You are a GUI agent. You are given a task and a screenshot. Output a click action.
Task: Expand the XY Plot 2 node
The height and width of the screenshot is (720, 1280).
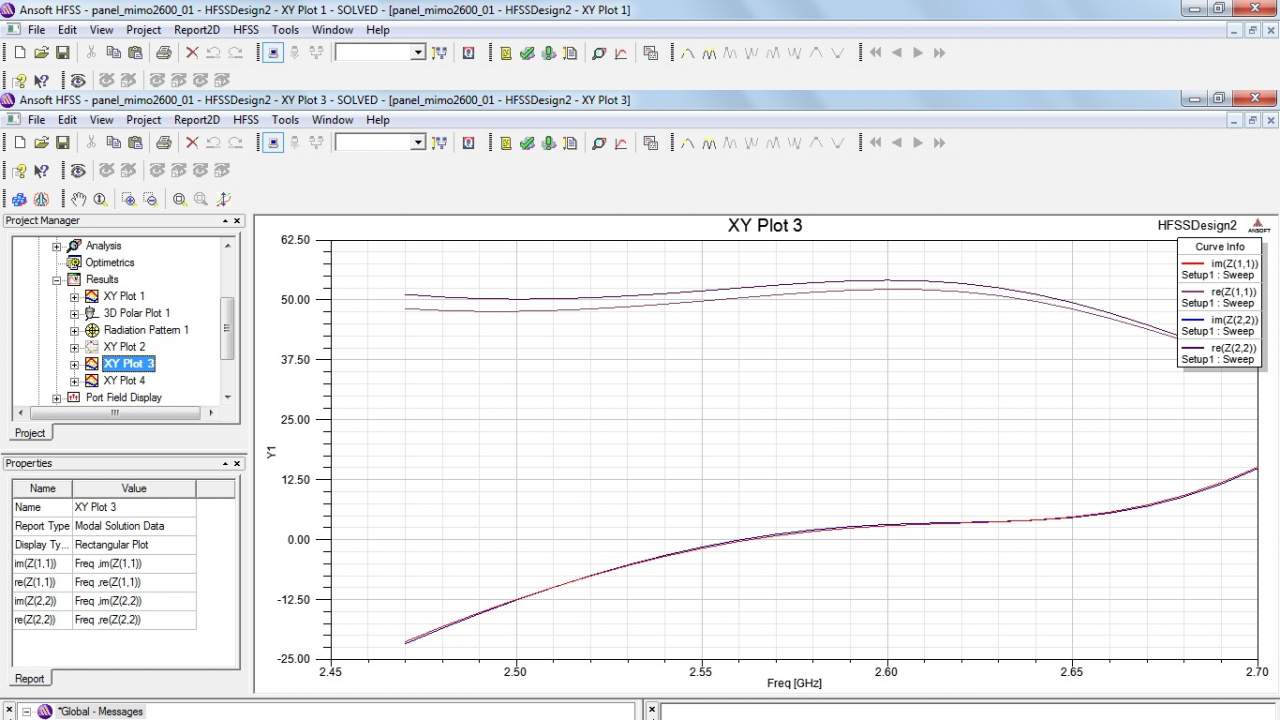coord(75,347)
